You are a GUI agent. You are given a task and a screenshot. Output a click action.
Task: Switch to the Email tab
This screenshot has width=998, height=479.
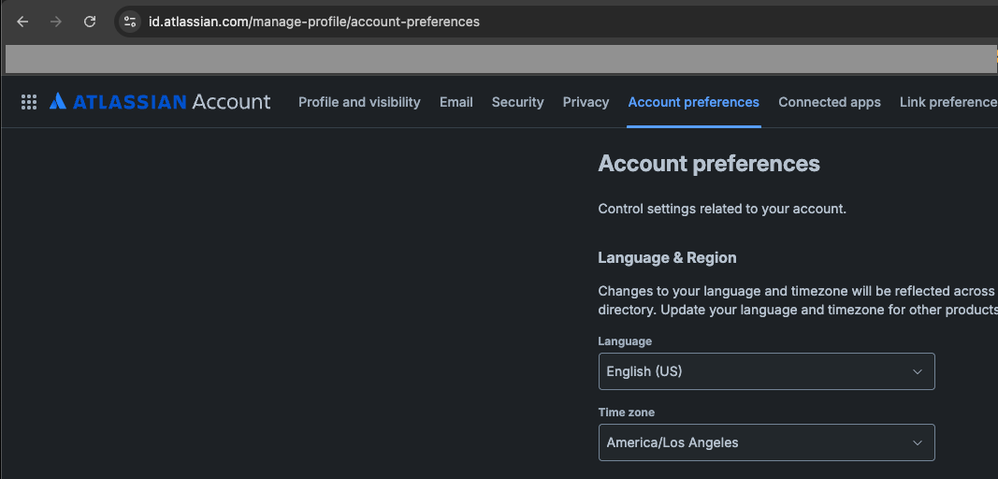tap(456, 102)
